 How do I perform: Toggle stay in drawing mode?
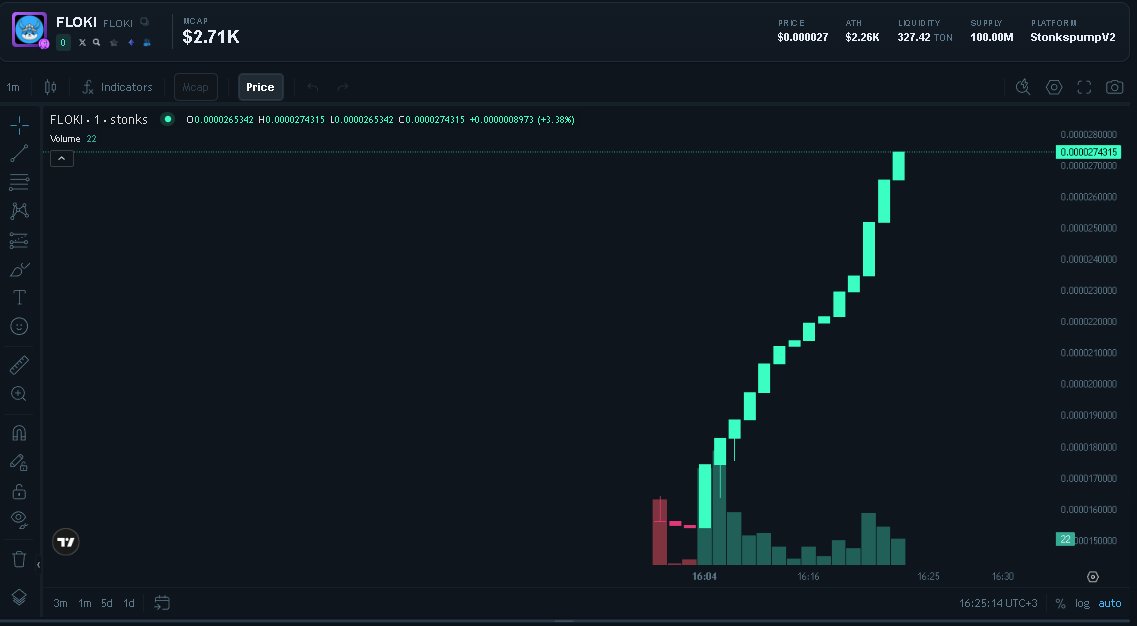coord(20,462)
